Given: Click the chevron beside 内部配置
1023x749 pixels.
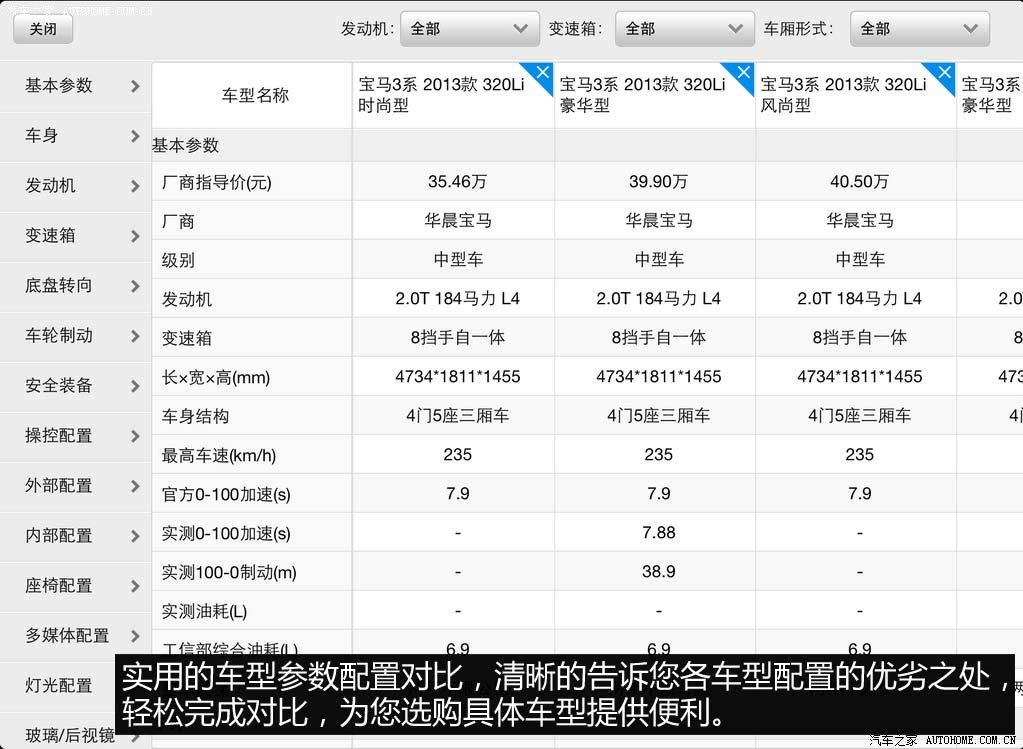Looking at the screenshot, I should point(135,536).
